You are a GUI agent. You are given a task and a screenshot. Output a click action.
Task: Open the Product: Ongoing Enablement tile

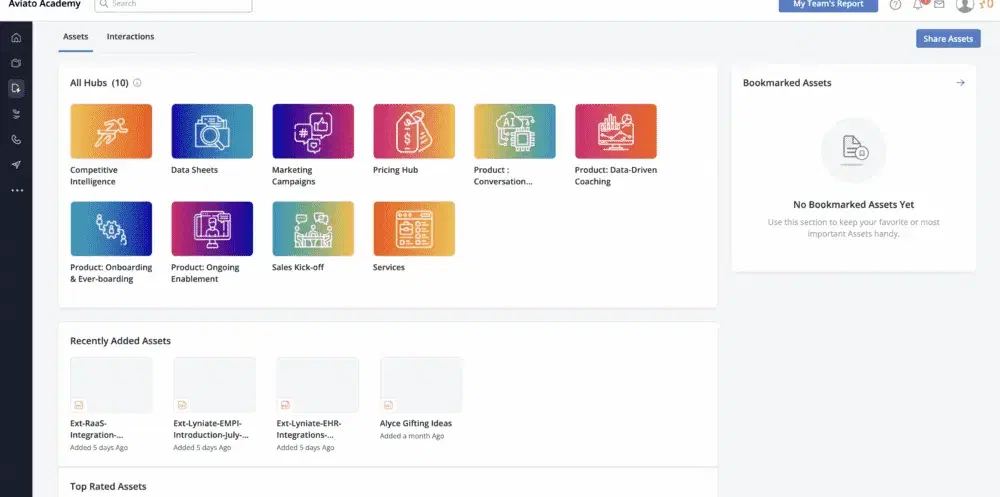pos(212,229)
